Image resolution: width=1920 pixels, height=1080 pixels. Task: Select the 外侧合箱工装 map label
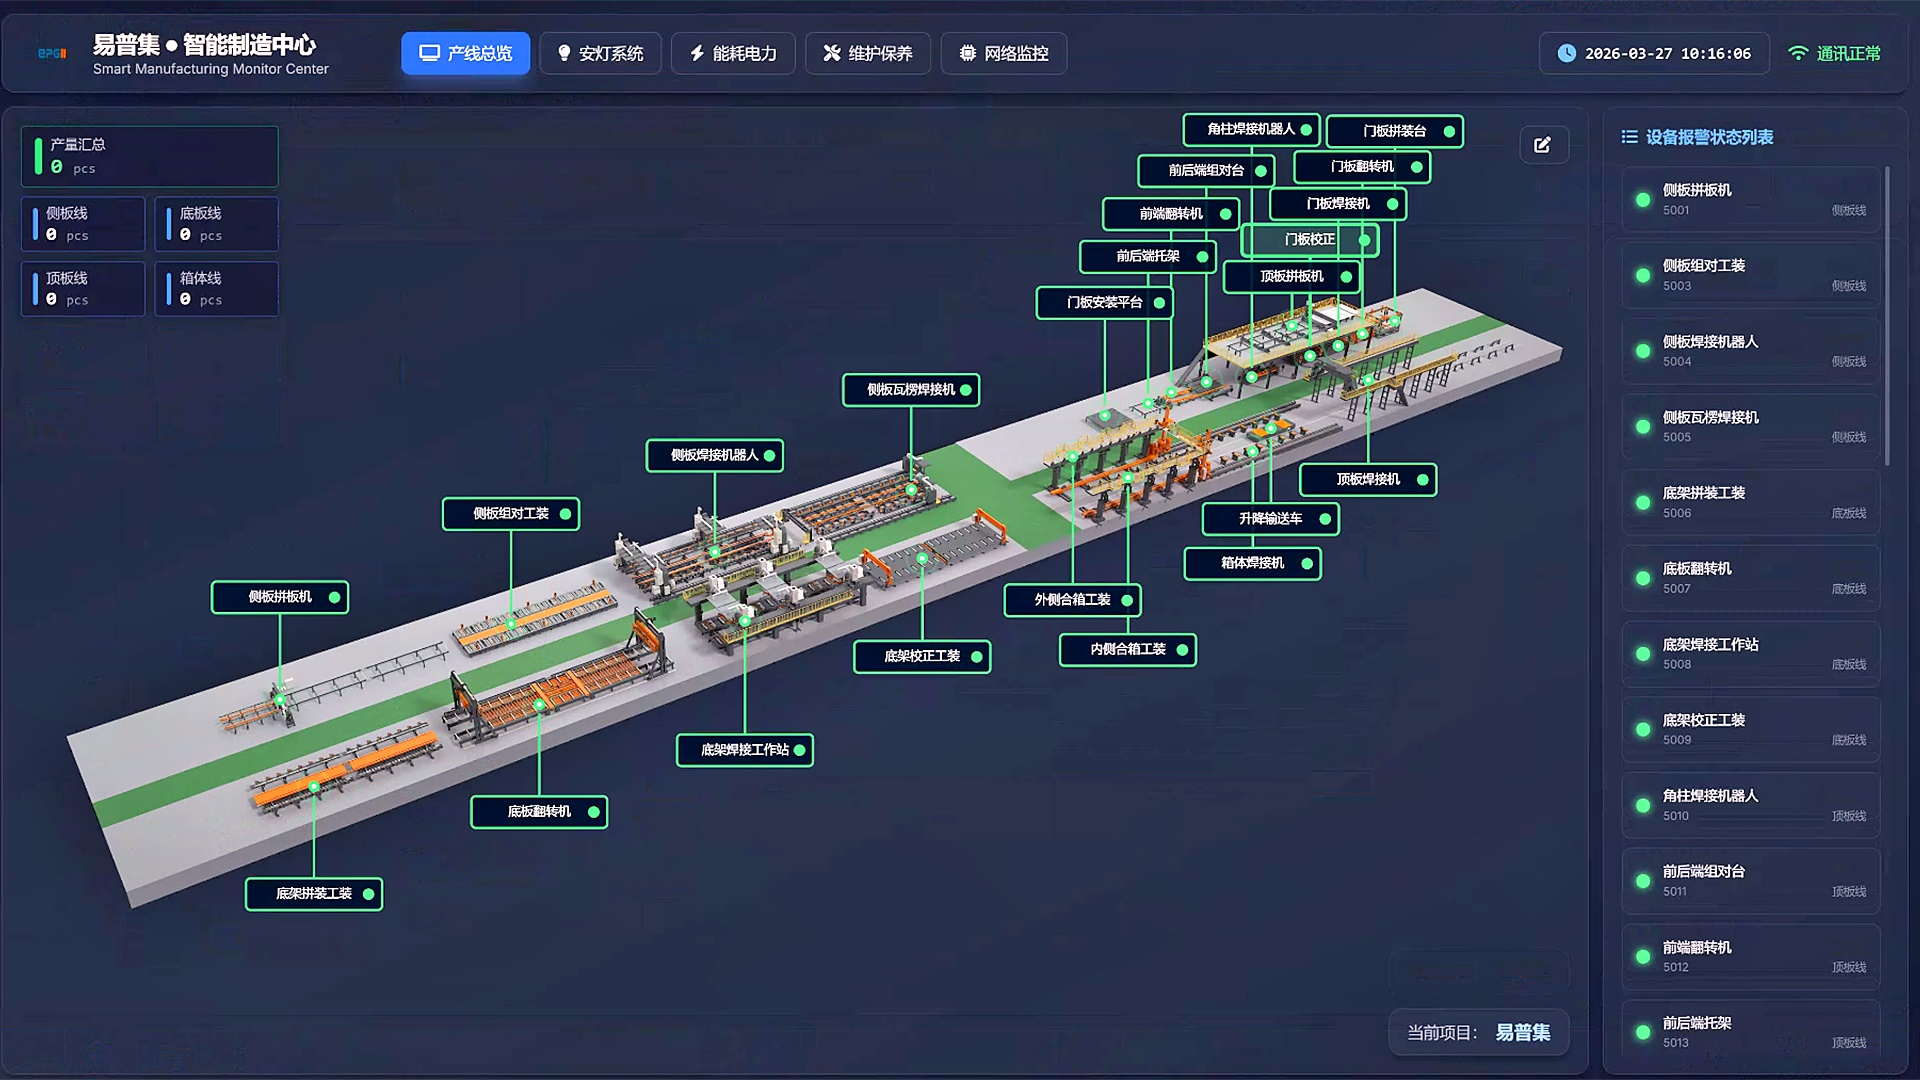tap(1073, 600)
